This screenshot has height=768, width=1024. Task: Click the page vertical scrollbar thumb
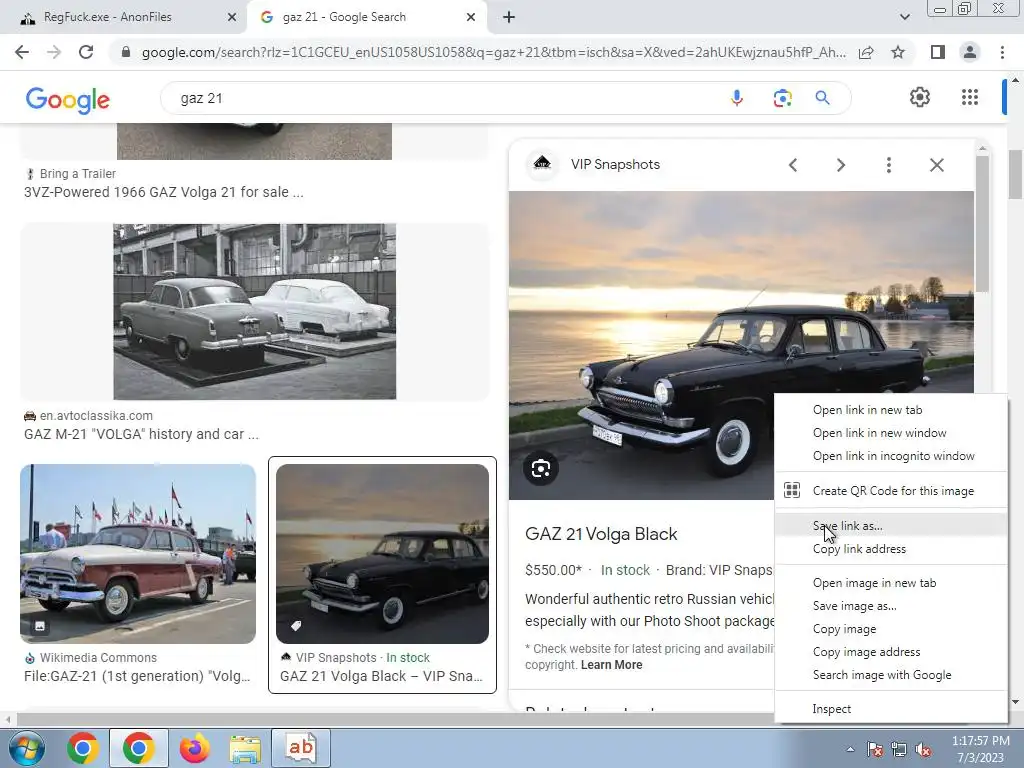click(1015, 174)
